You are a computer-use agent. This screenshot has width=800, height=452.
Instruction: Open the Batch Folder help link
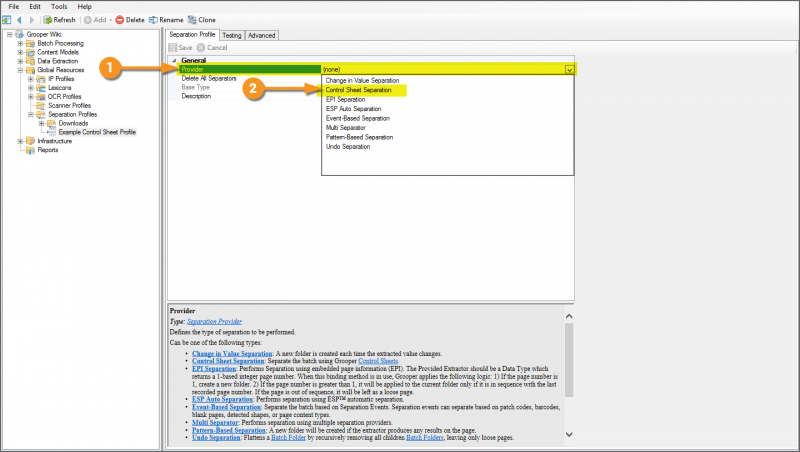point(288,438)
